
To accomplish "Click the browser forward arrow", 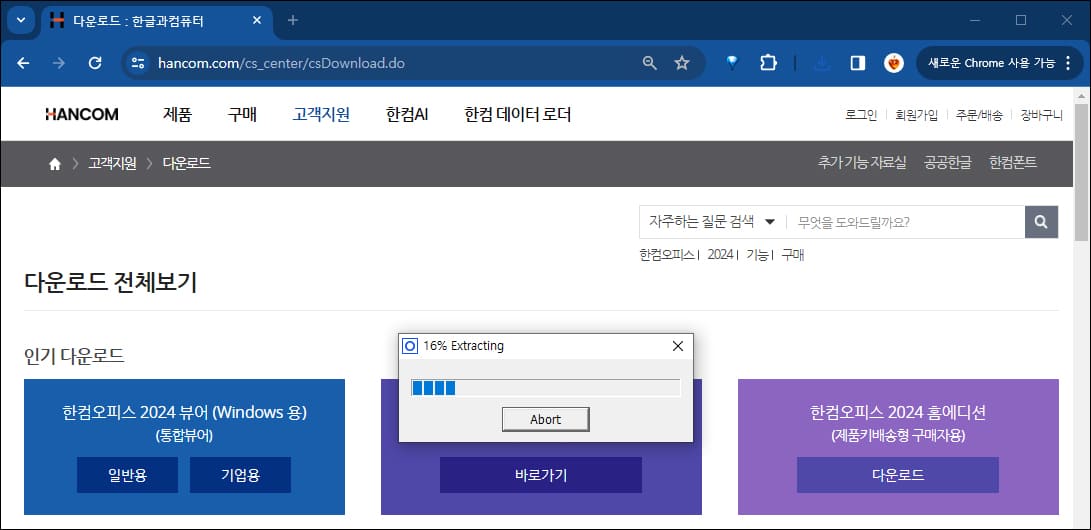I will pos(59,63).
